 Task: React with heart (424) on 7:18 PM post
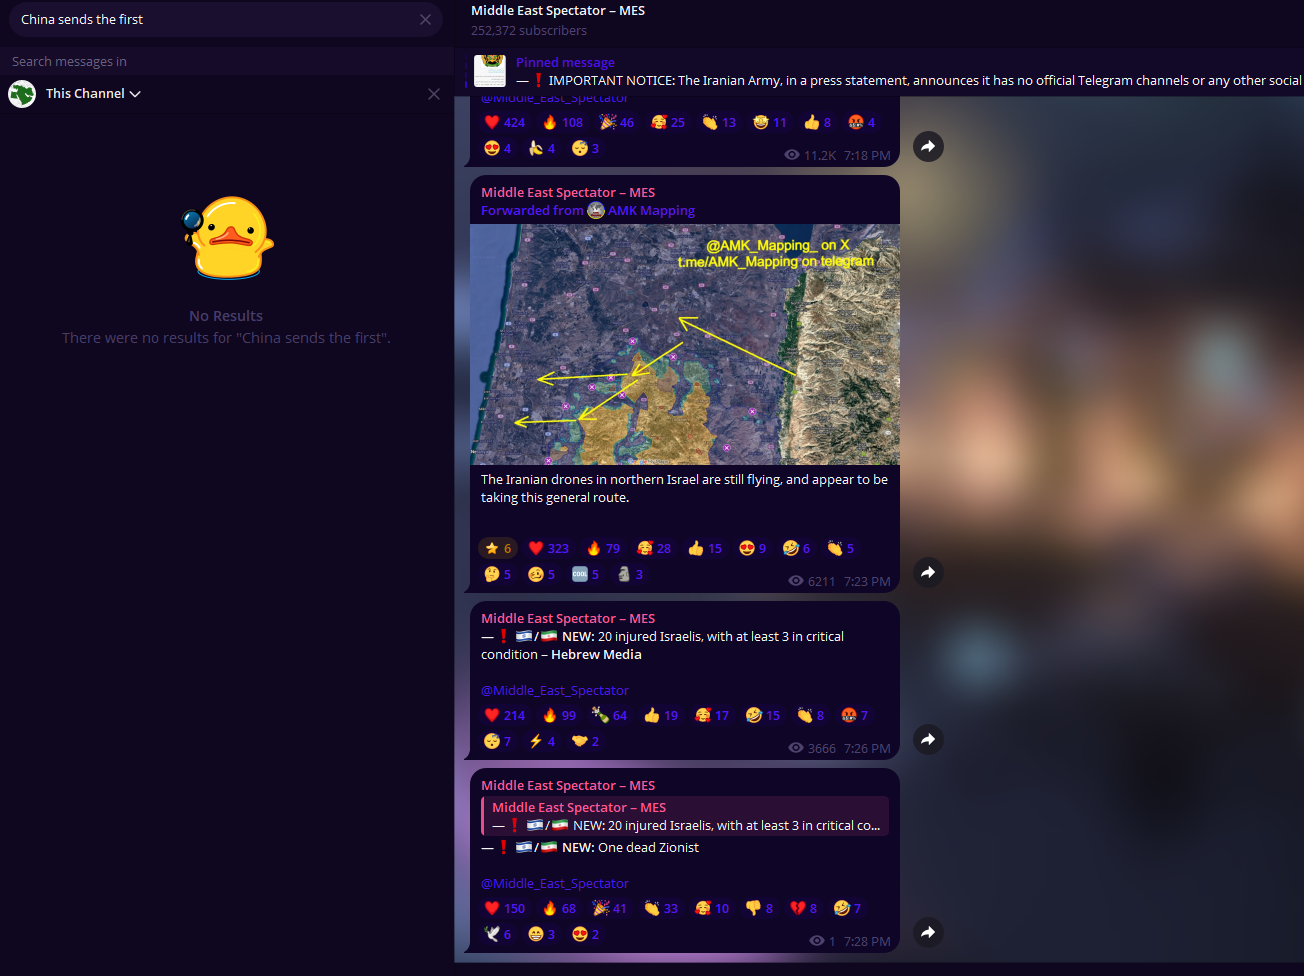[x=505, y=123]
